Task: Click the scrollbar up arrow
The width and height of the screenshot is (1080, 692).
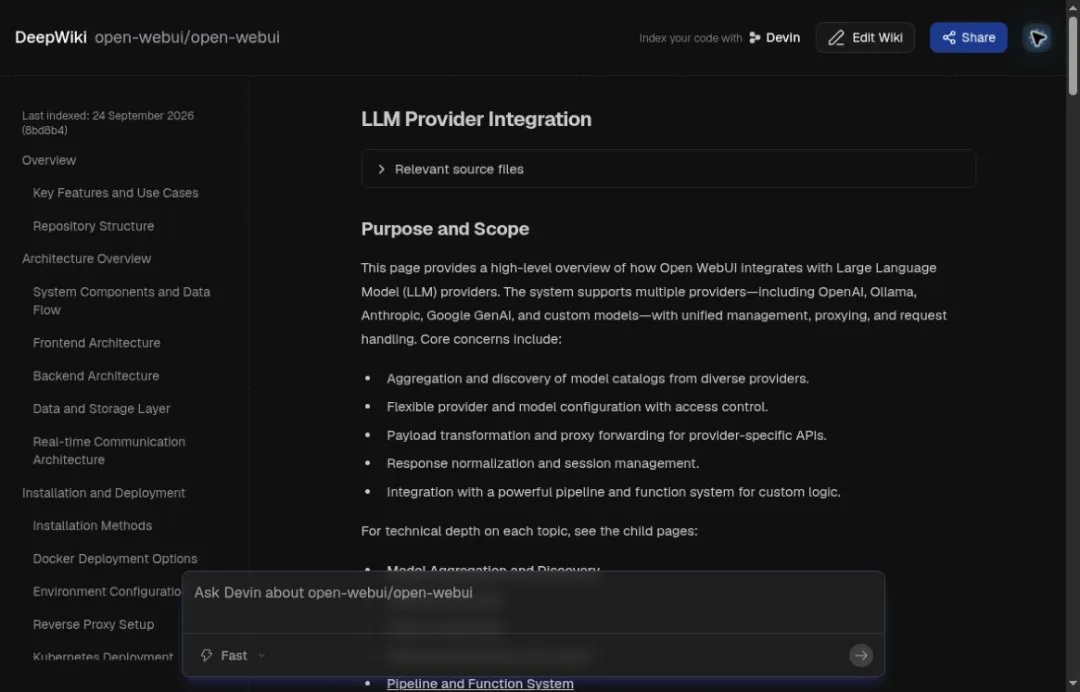Action: click(x=1072, y=6)
